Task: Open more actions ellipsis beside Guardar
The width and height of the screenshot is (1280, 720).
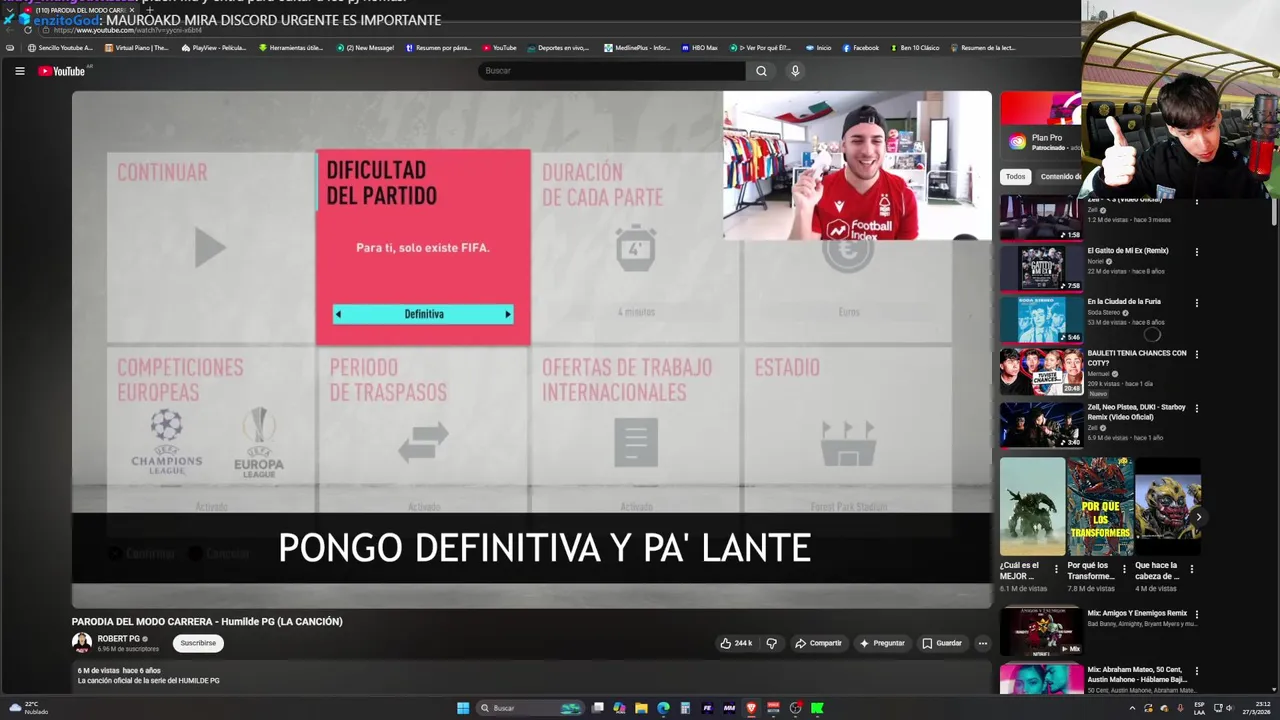Action: (x=983, y=643)
